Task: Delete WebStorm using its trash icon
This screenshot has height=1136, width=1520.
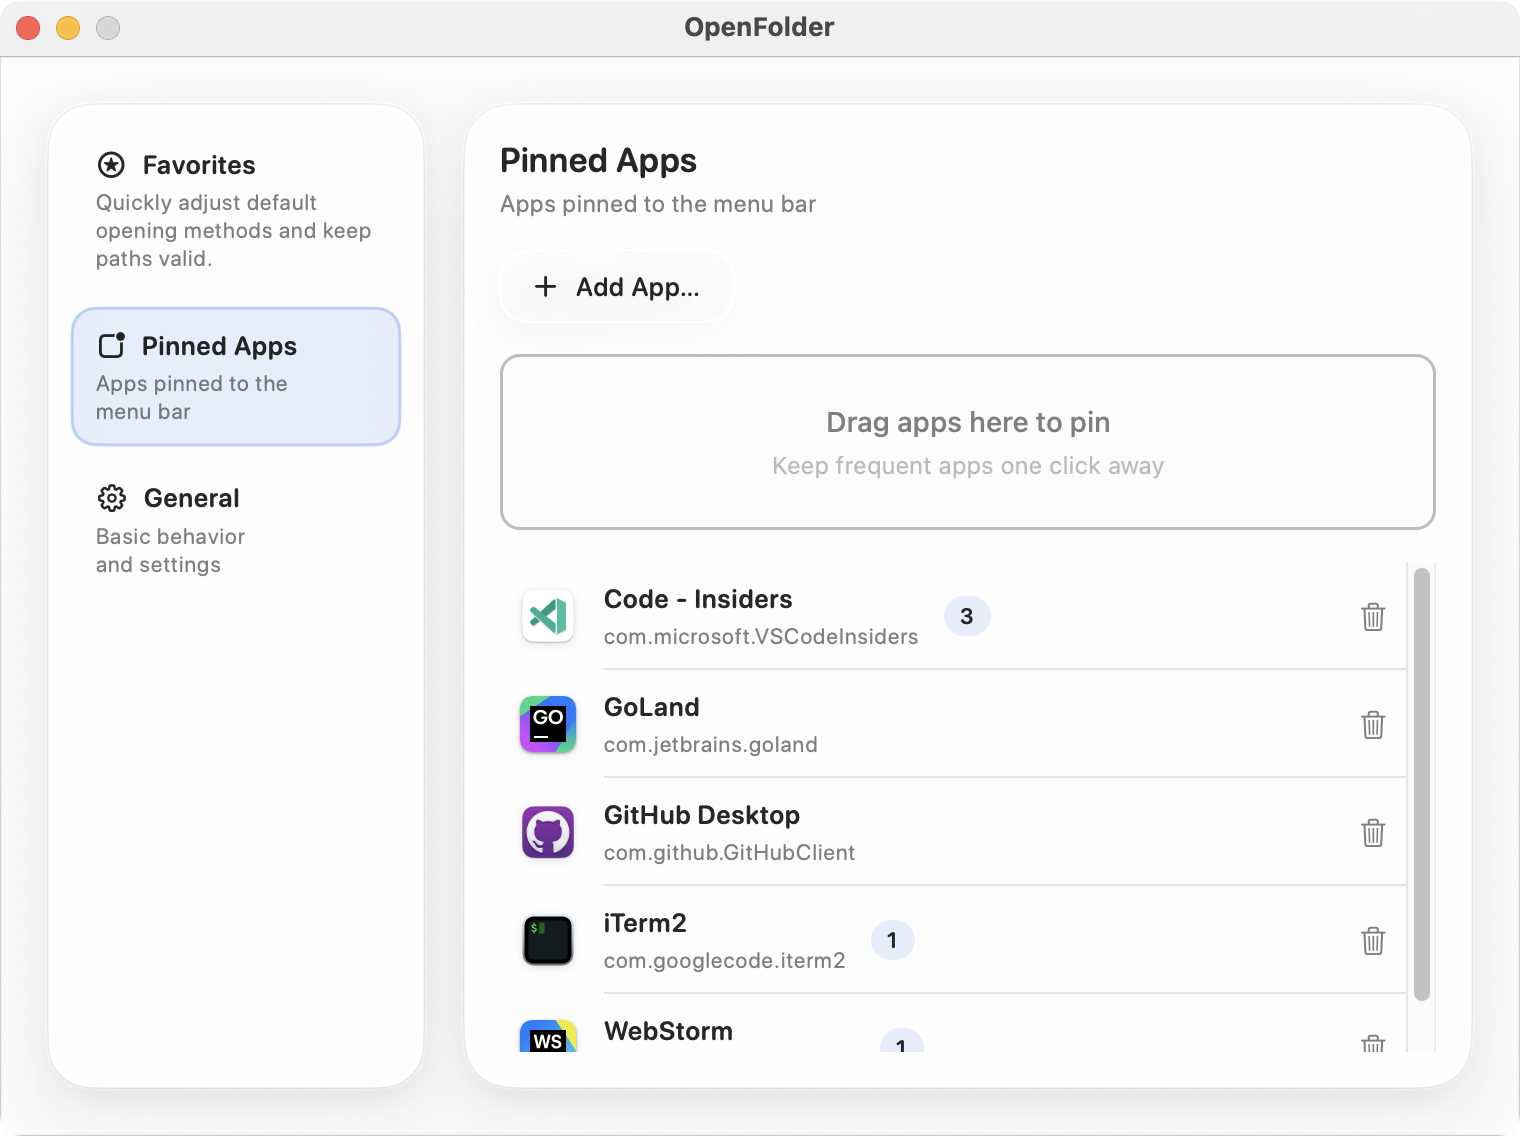Action: [x=1373, y=1045]
